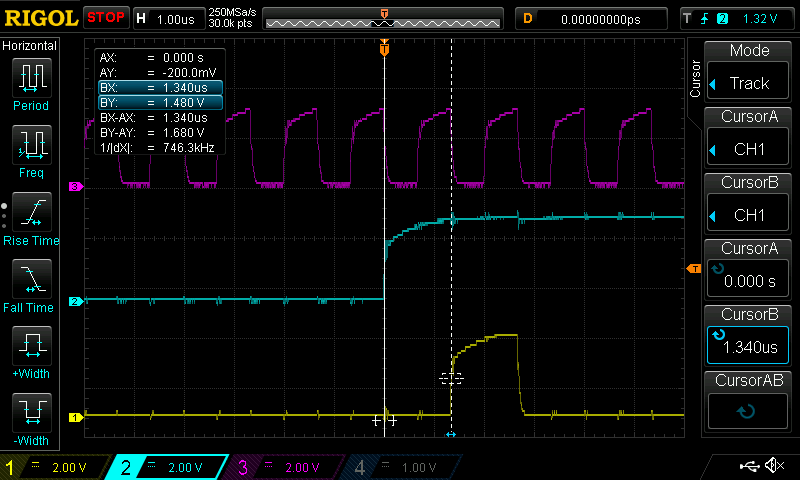This screenshot has width=800, height=480.
Task: Click the AX = 0.000 s readout
Action: pyautogui.click(x=151, y=58)
